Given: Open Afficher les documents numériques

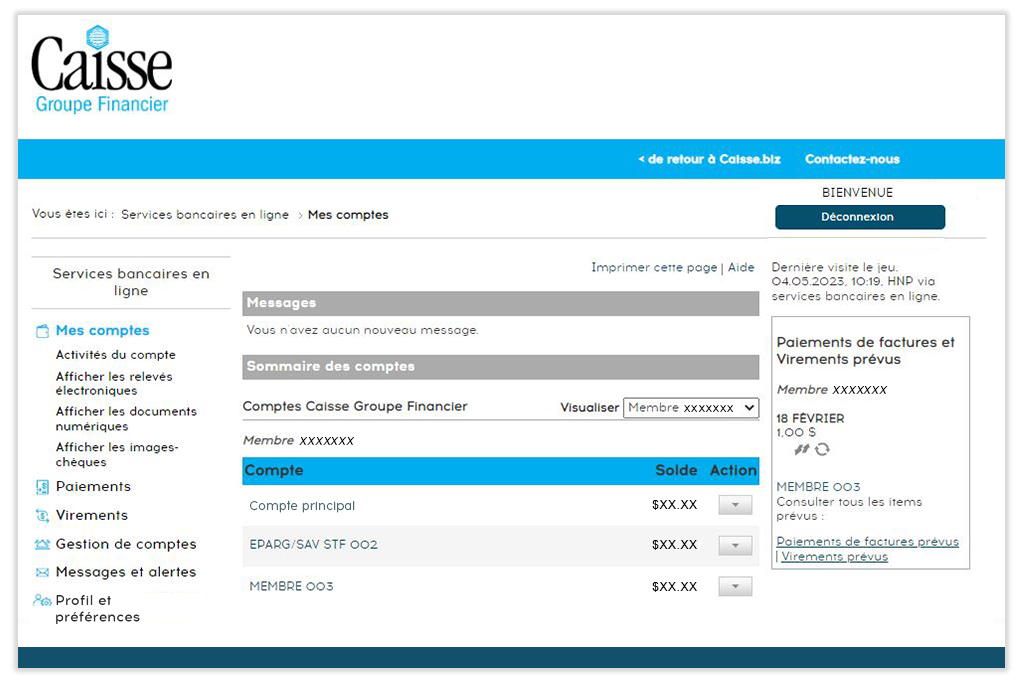Looking at the screenshot, I should [x=126, y=418].
